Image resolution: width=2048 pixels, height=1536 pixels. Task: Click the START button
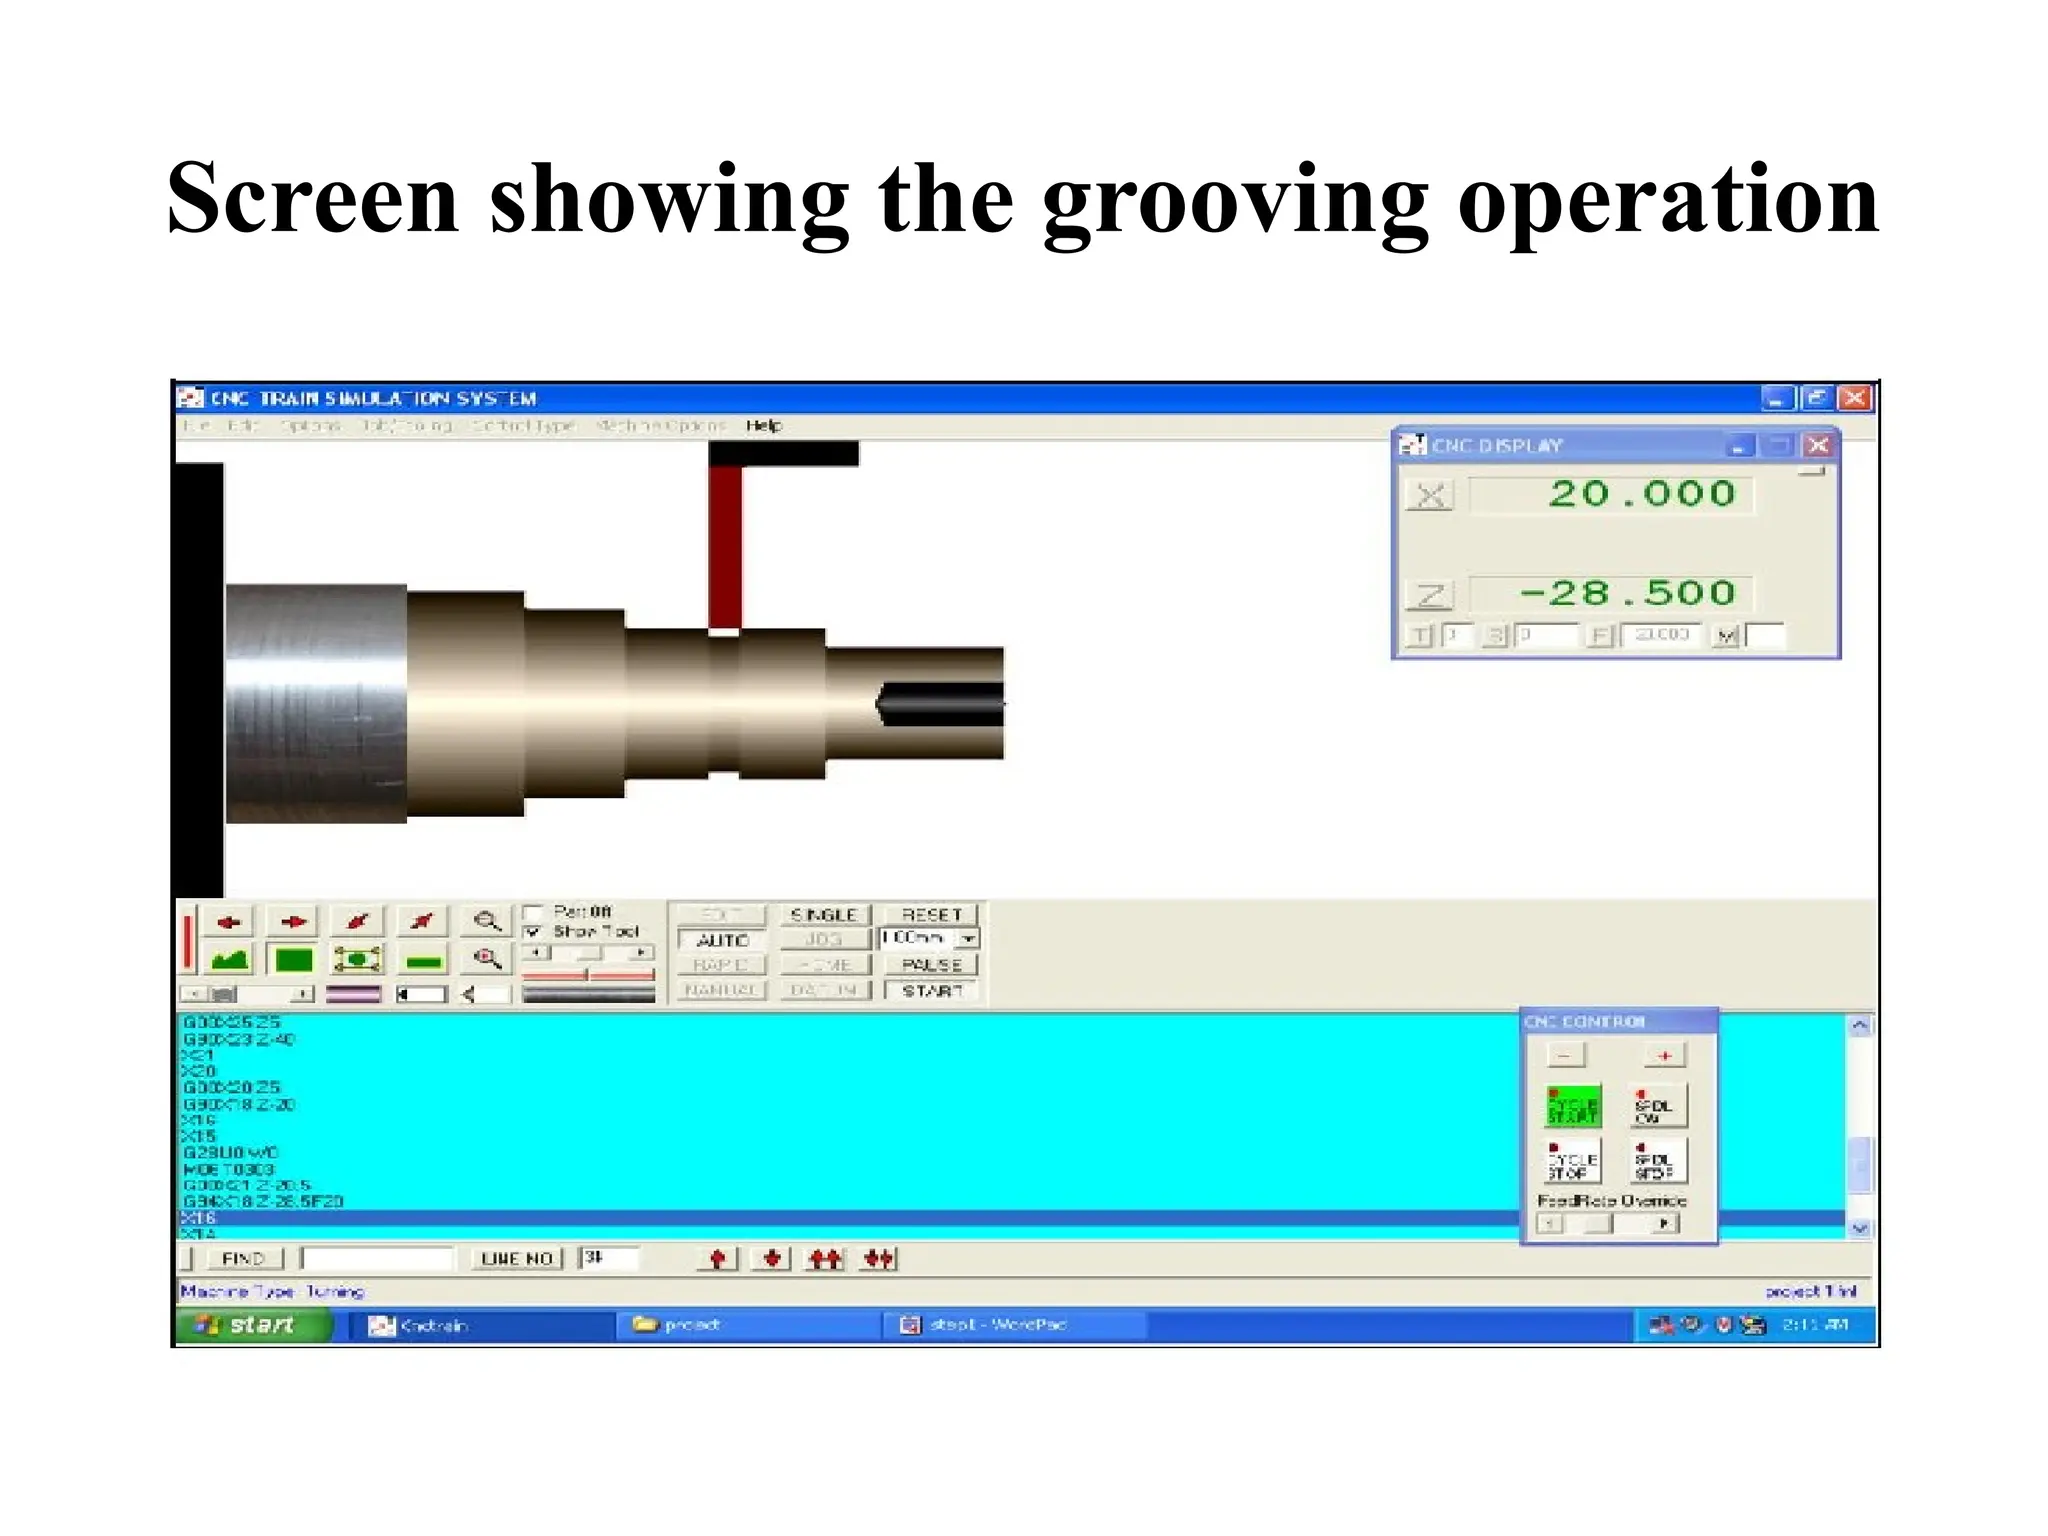[x=931, y=991]
